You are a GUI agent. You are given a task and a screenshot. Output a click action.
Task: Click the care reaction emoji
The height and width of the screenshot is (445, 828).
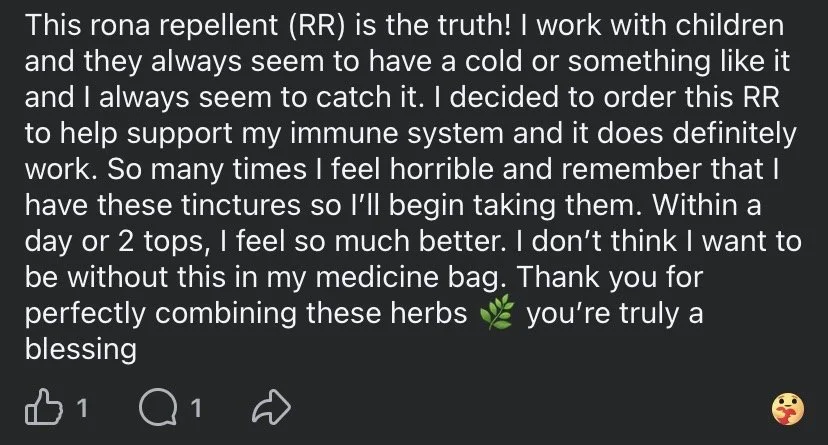click(788, 409)
